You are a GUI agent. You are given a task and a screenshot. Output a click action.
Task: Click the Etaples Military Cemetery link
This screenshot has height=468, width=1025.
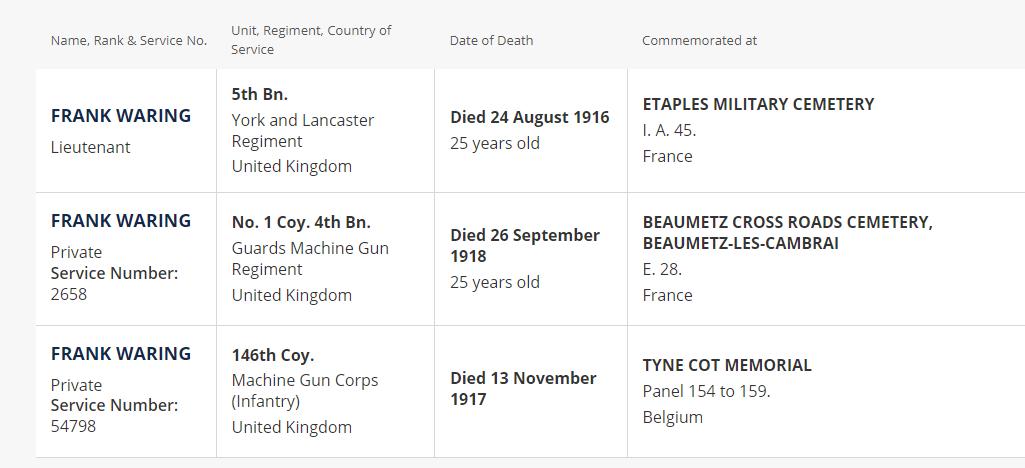757,104
